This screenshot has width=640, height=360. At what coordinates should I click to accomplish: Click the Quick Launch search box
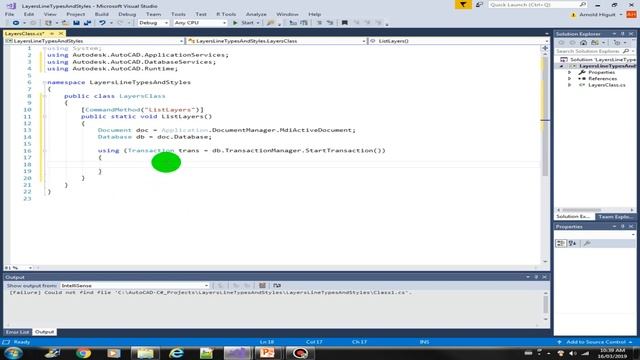[x=538, y=4]
